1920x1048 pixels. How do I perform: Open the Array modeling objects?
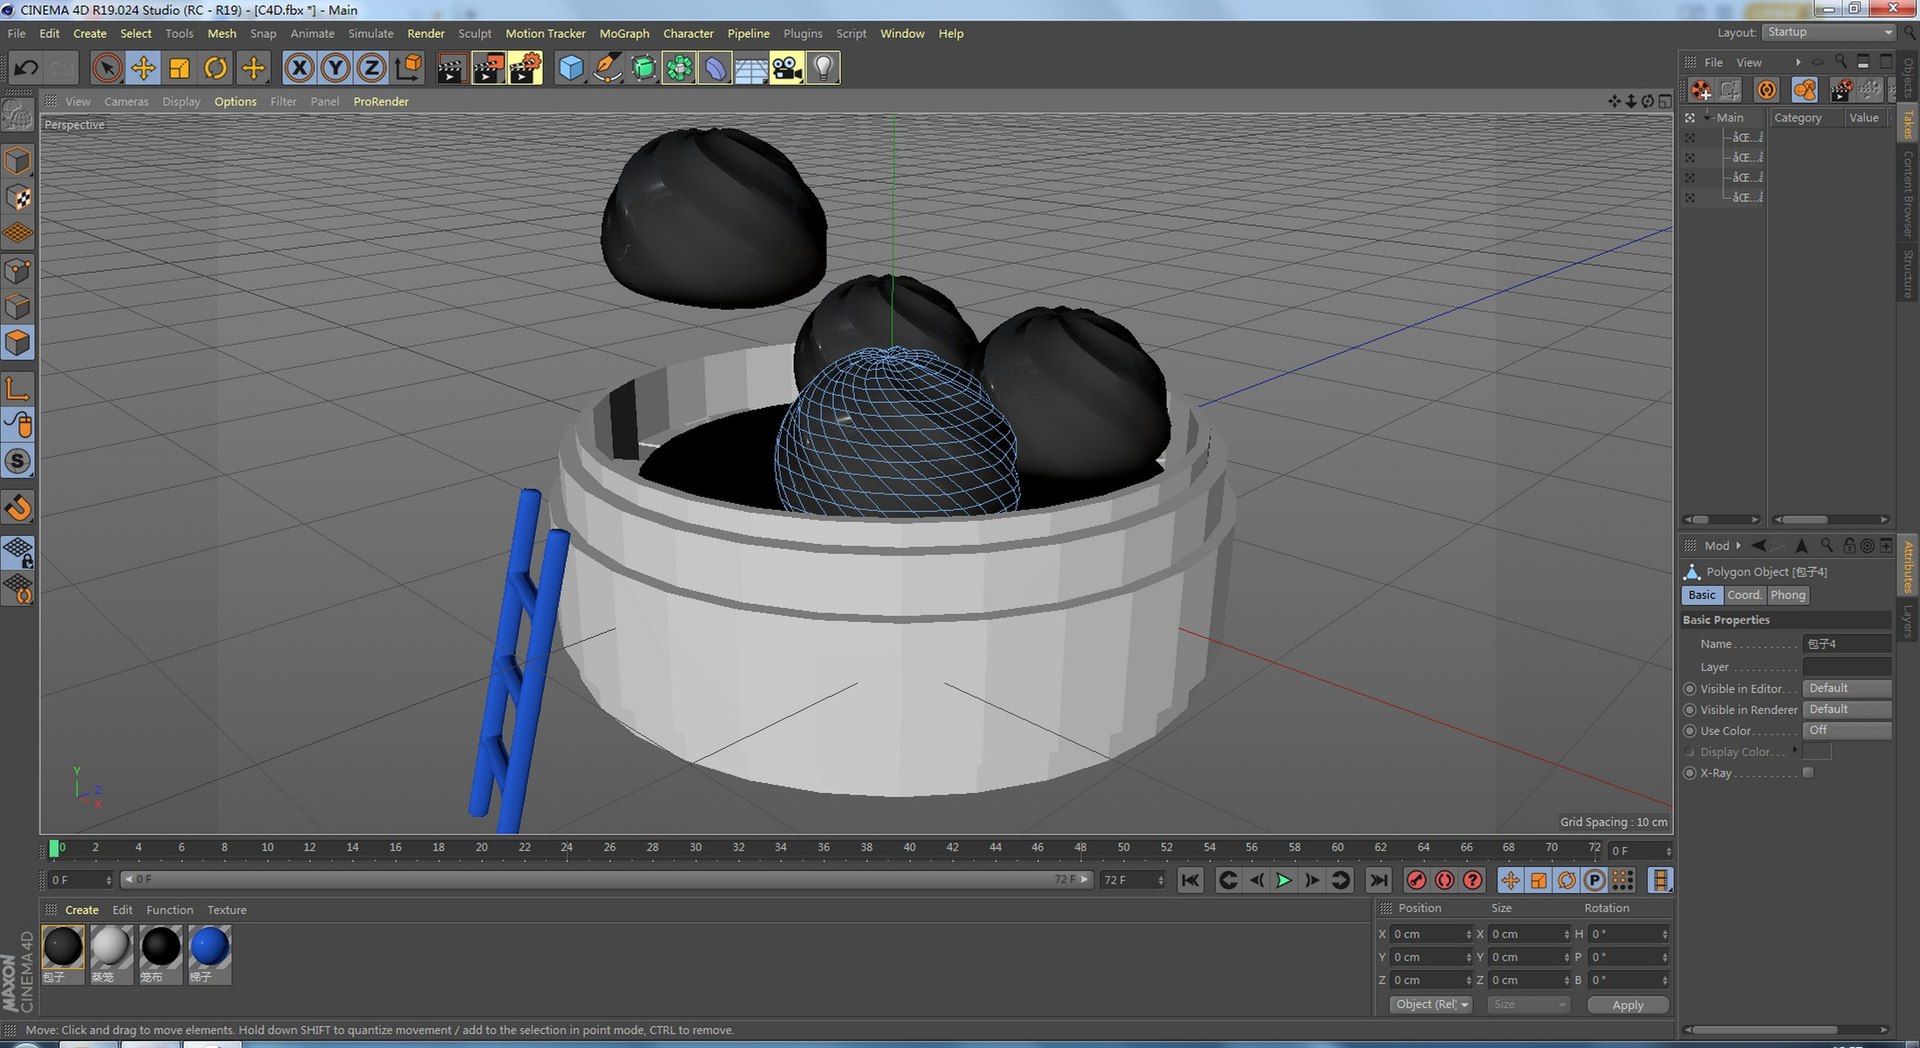point(679,68)
